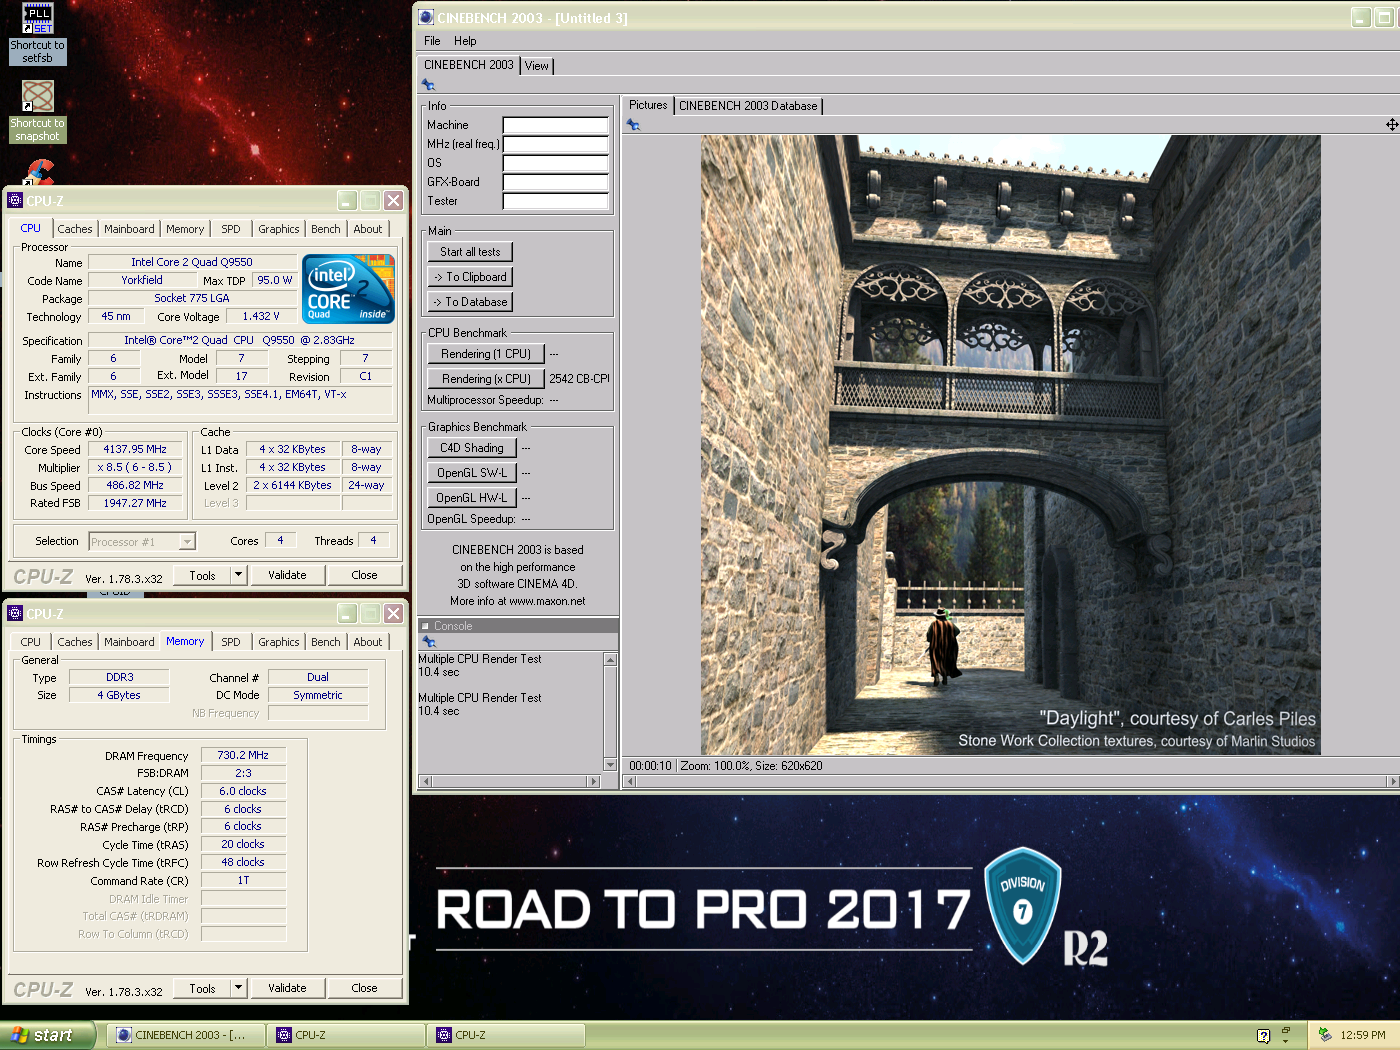Image resolution: width=1400 pixels, height=1050 pixels.
Task: Click the pin icon in Console panel
Action: coord(429,642)
